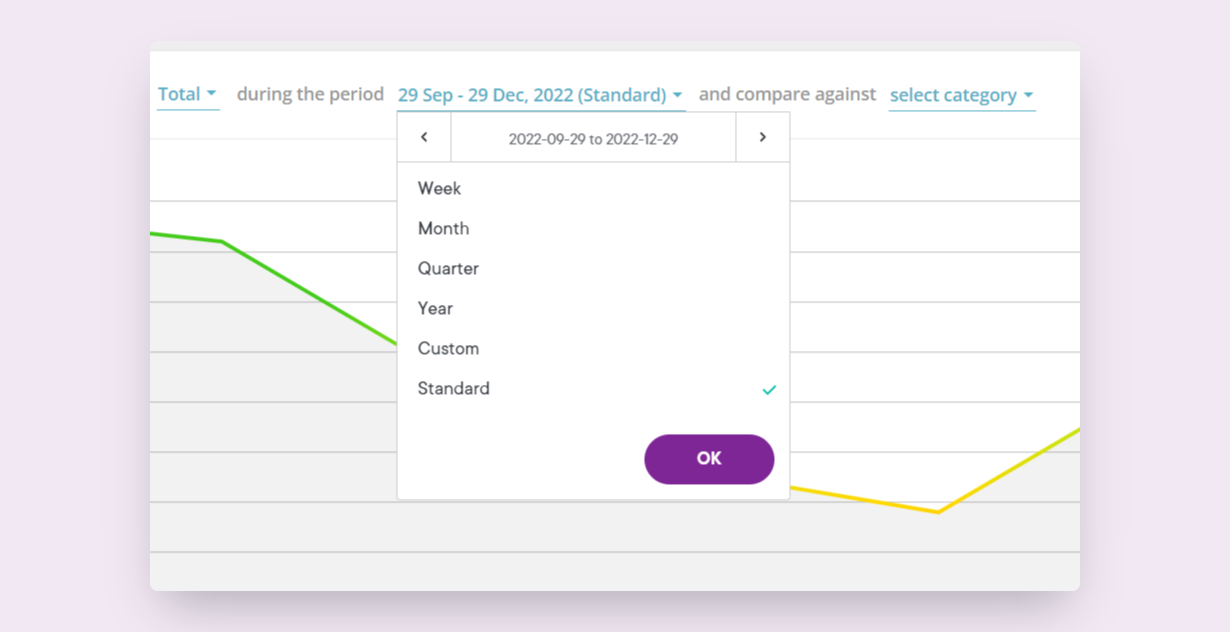Go to the previous period with left chevron
Screen dimensions: 1230x632
(424, 137)
